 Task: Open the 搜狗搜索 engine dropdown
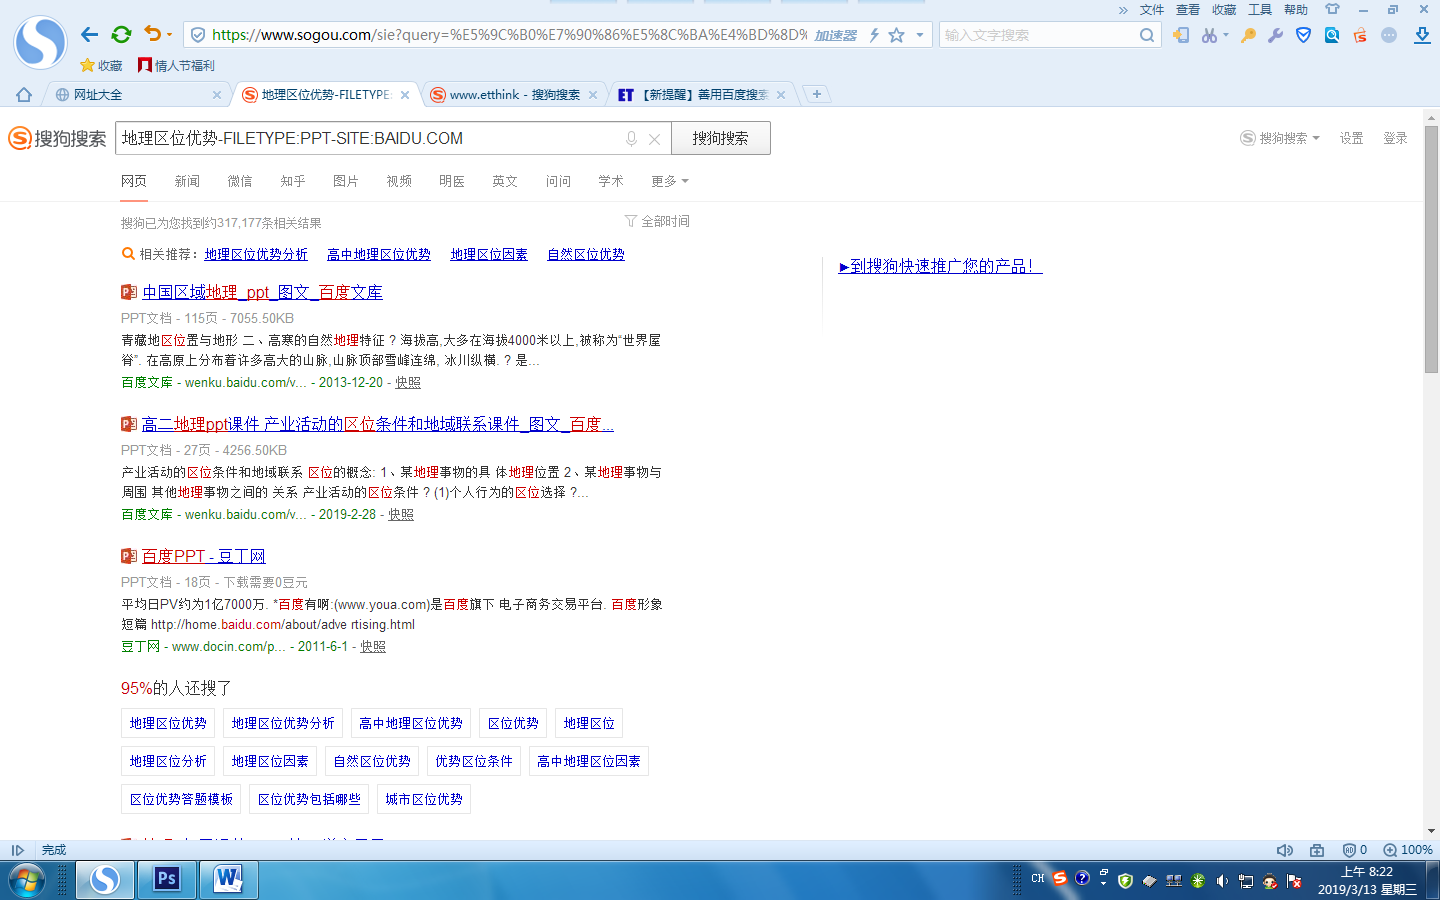click(x=1280, y=138)
